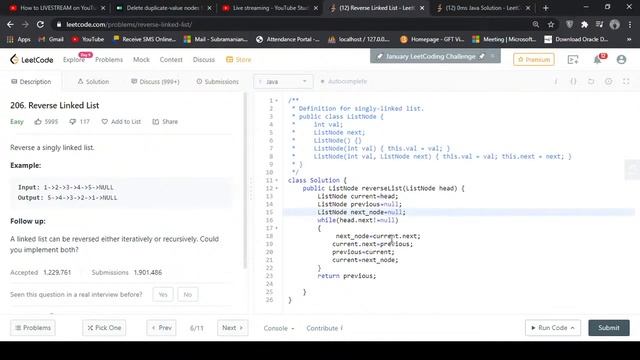The height and width of the screenshot is (360, 640).
Task: Open the Explore menu
Action: pyautogui.click(x=74, y=60)
